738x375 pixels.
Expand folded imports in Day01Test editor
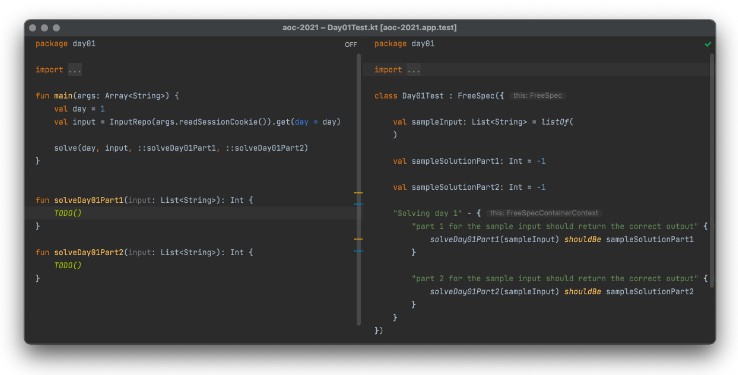click(414, 70)
